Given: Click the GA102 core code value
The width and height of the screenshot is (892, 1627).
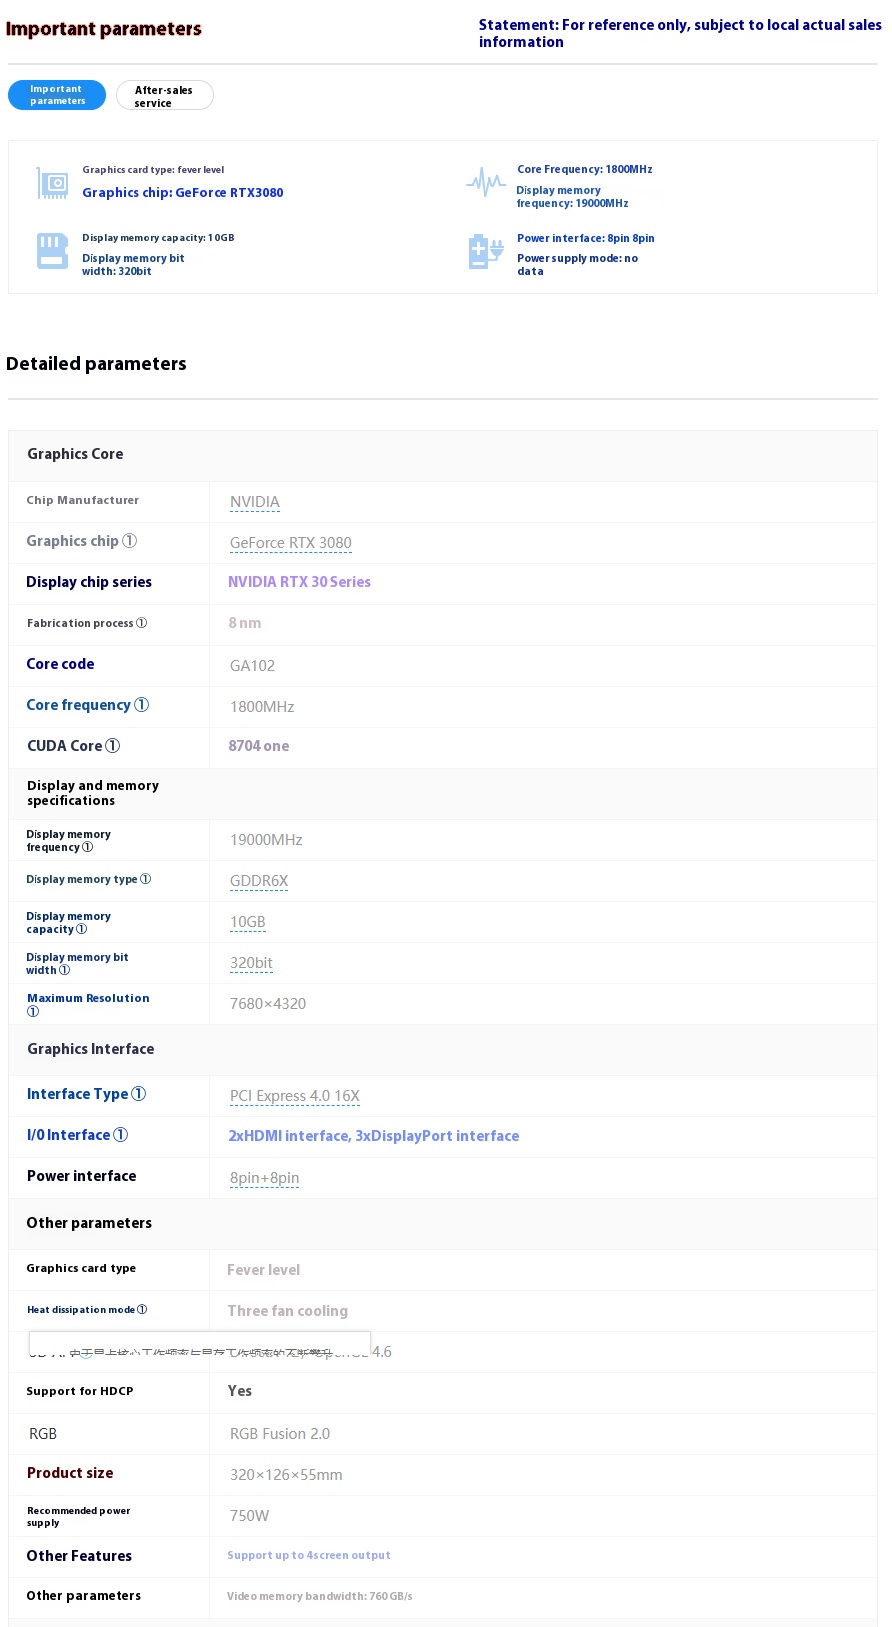Looking at the screenshot, I should 252,666.
